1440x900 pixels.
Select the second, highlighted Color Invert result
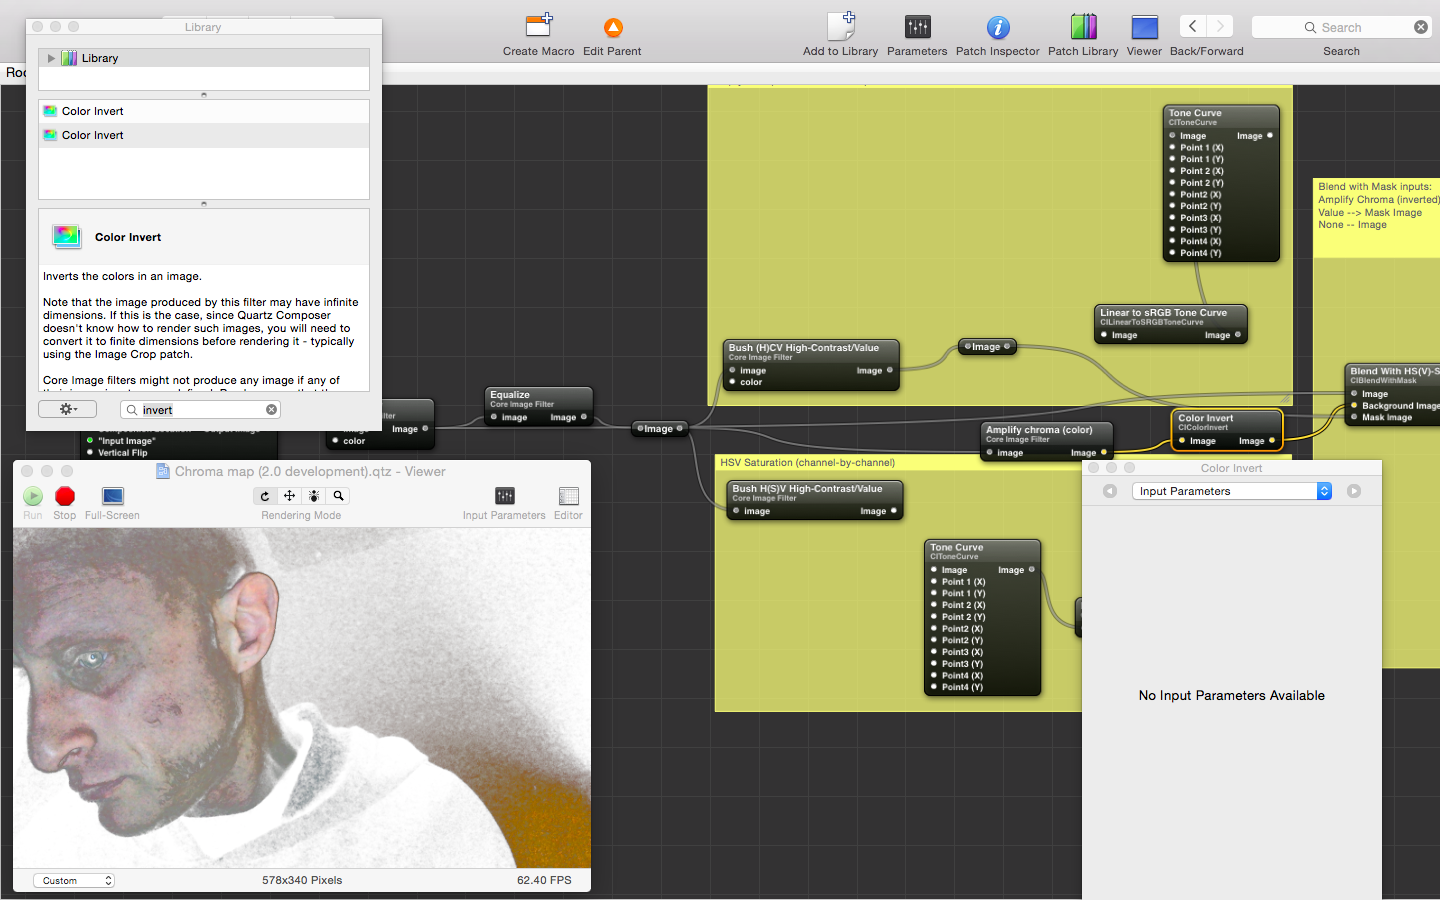coord(204,135)
